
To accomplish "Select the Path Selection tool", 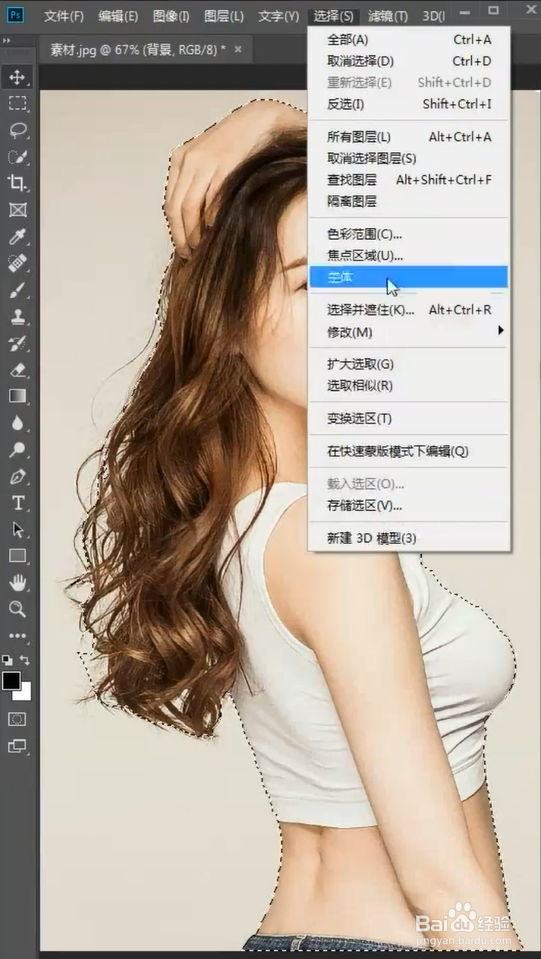I will coord(17,530).
